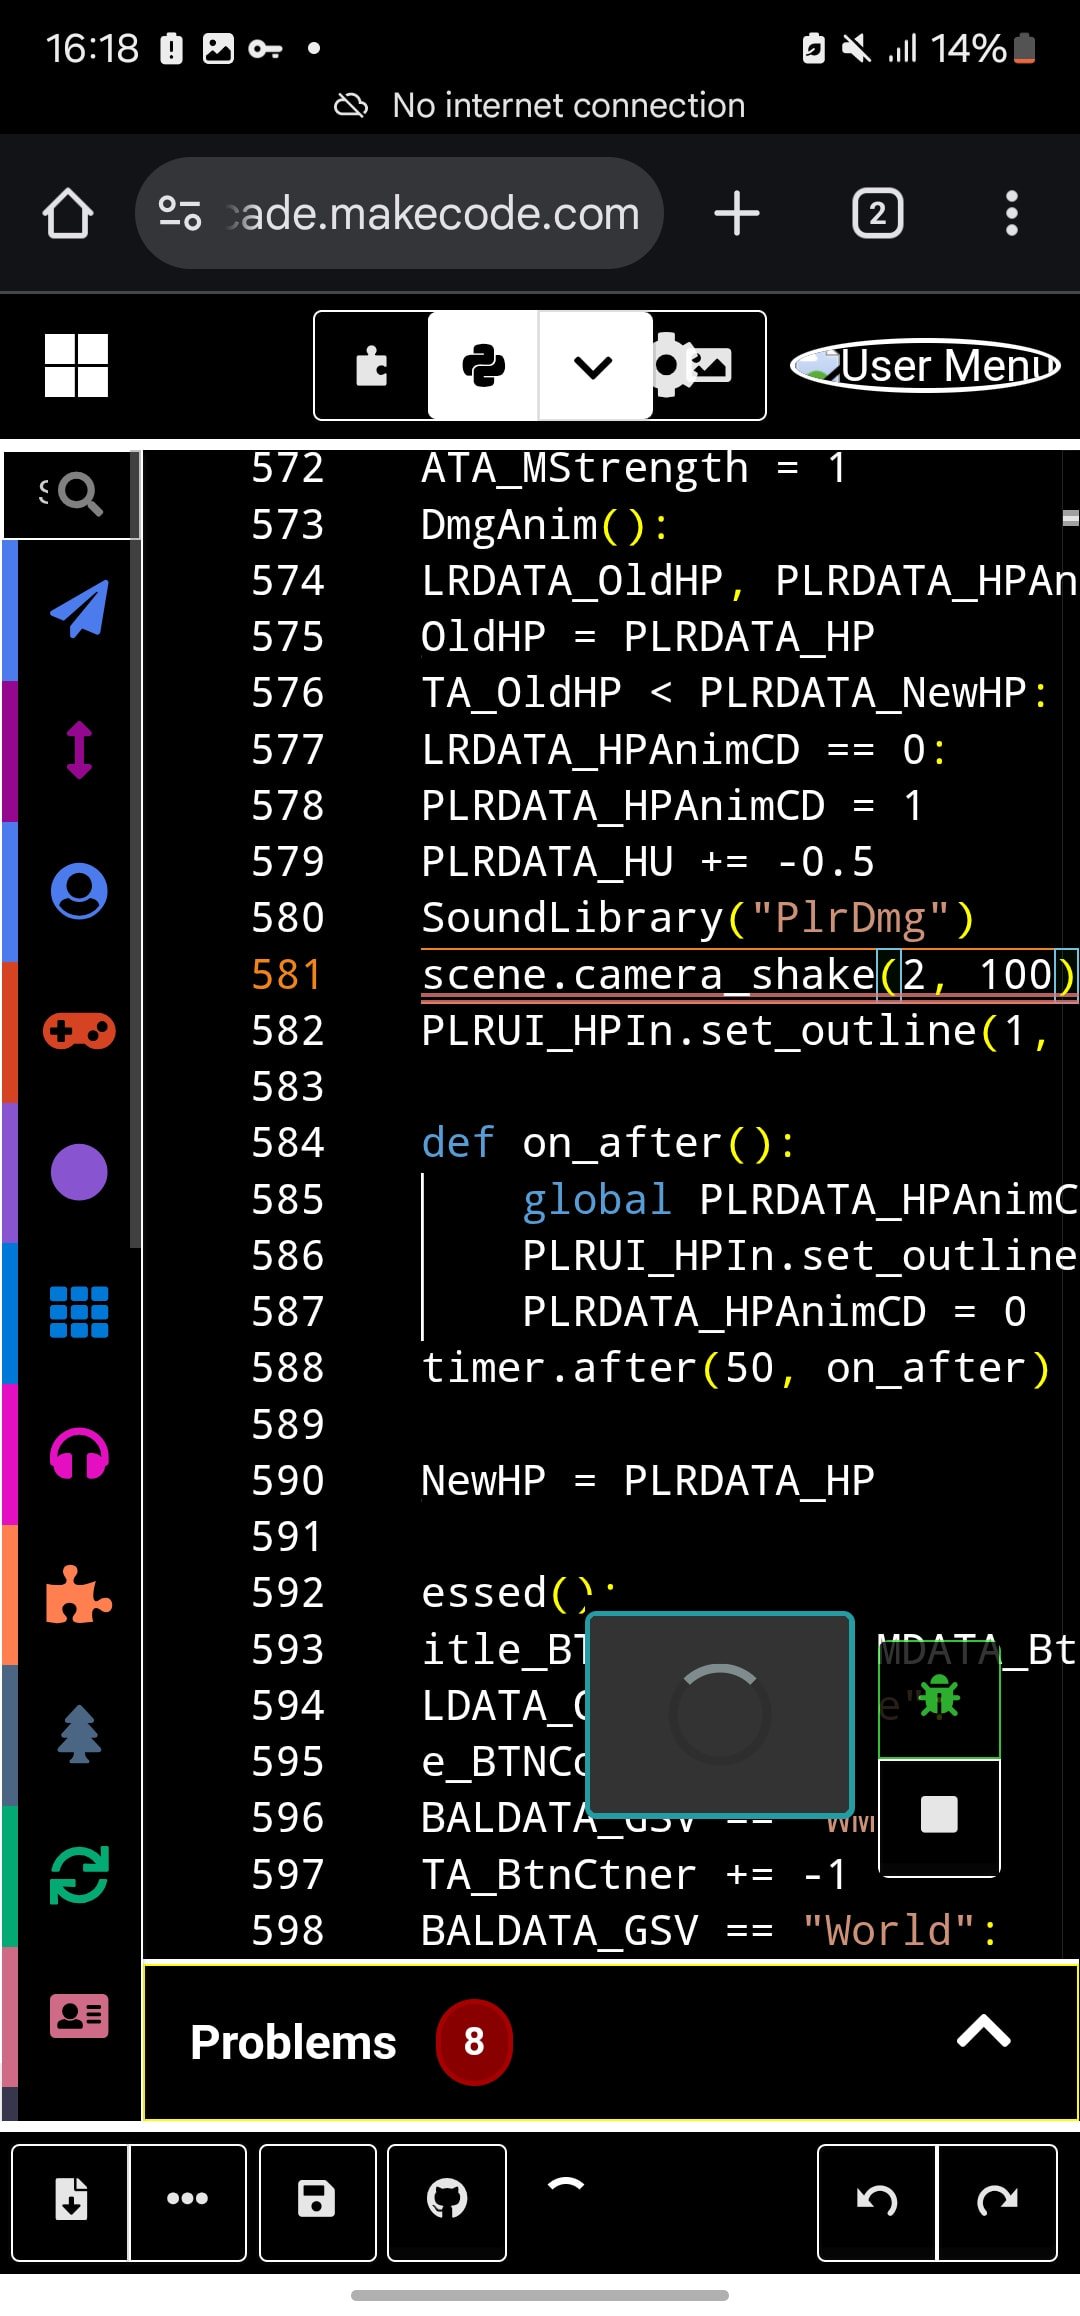
Task: Open browser three-dot menu
Action: [1012, 213]
